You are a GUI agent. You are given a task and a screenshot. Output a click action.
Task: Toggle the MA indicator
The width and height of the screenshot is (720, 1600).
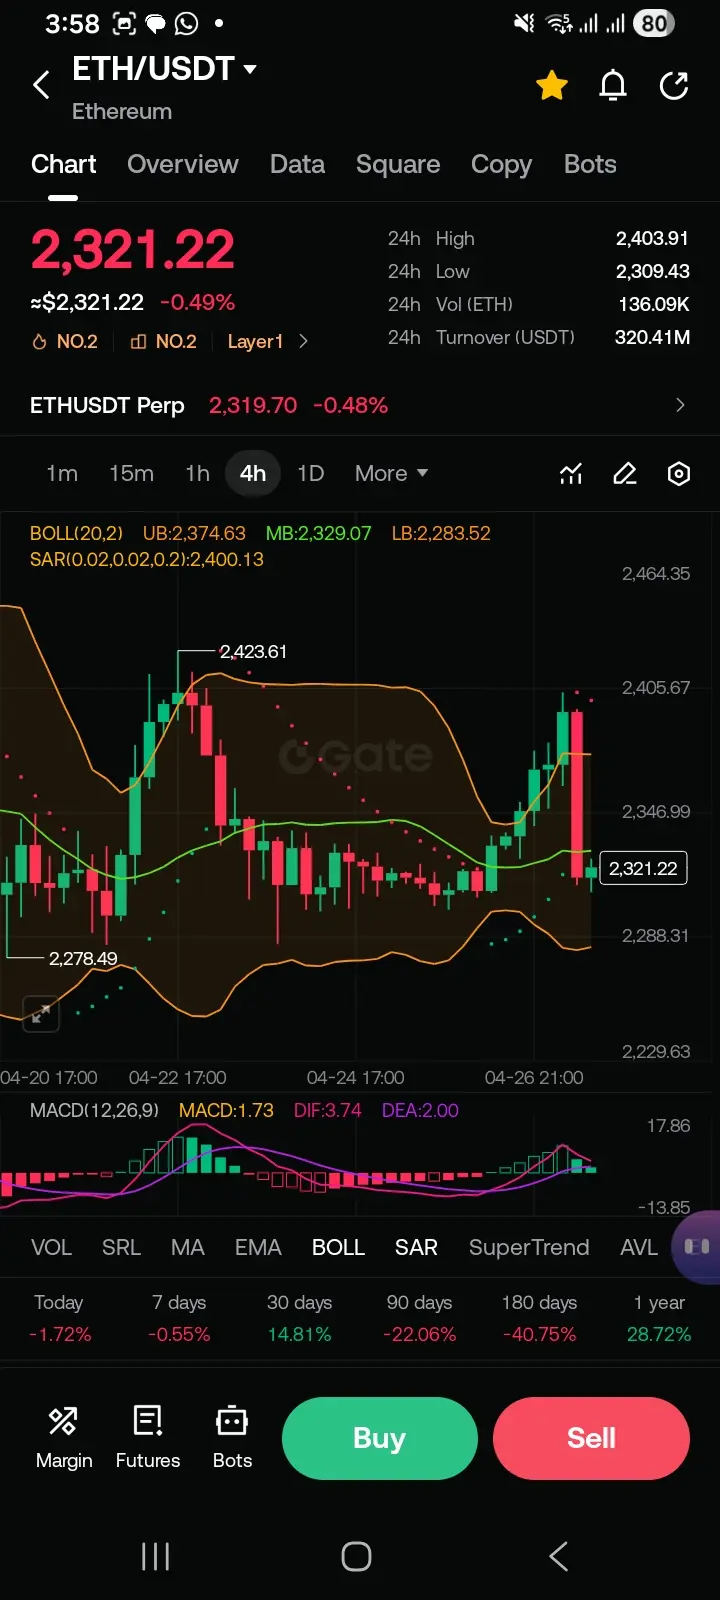coord(187,1247)
